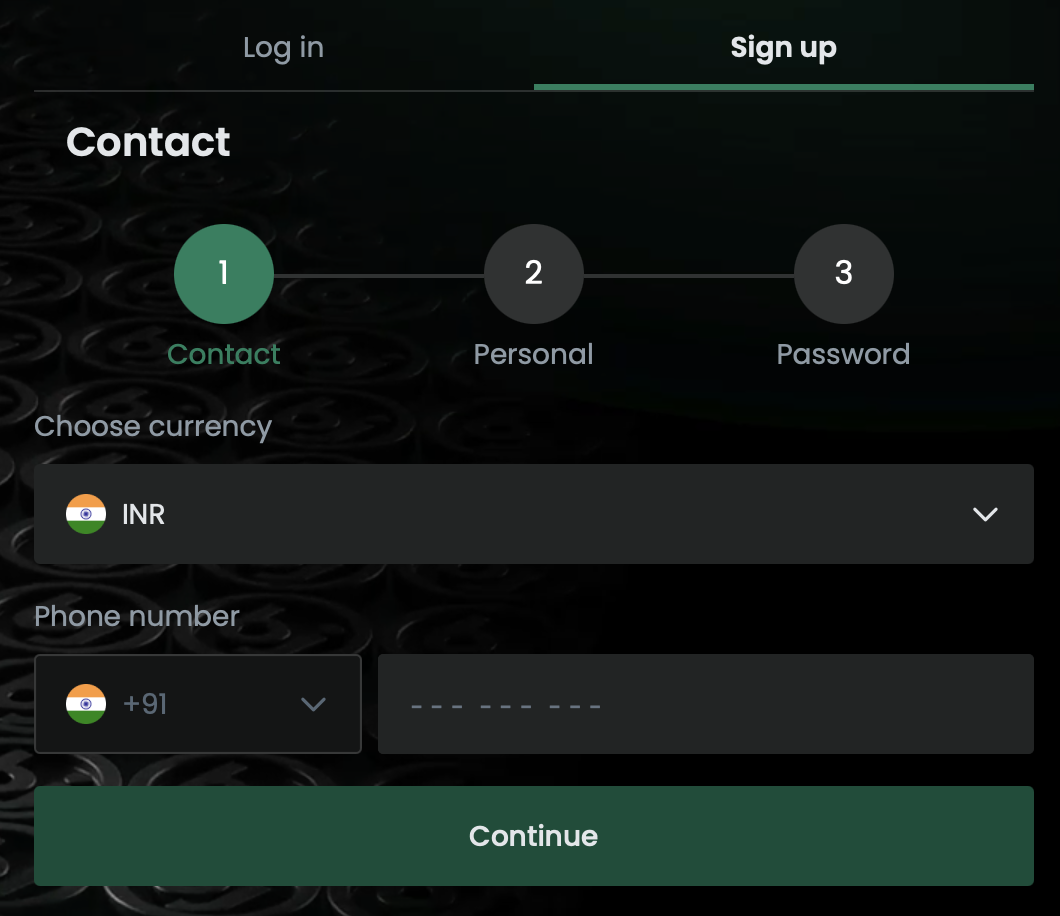The height and width of the screenshot is (916, 1060).
Task: Click the Contact step label in the progress bar
Action: pos(224,353)
